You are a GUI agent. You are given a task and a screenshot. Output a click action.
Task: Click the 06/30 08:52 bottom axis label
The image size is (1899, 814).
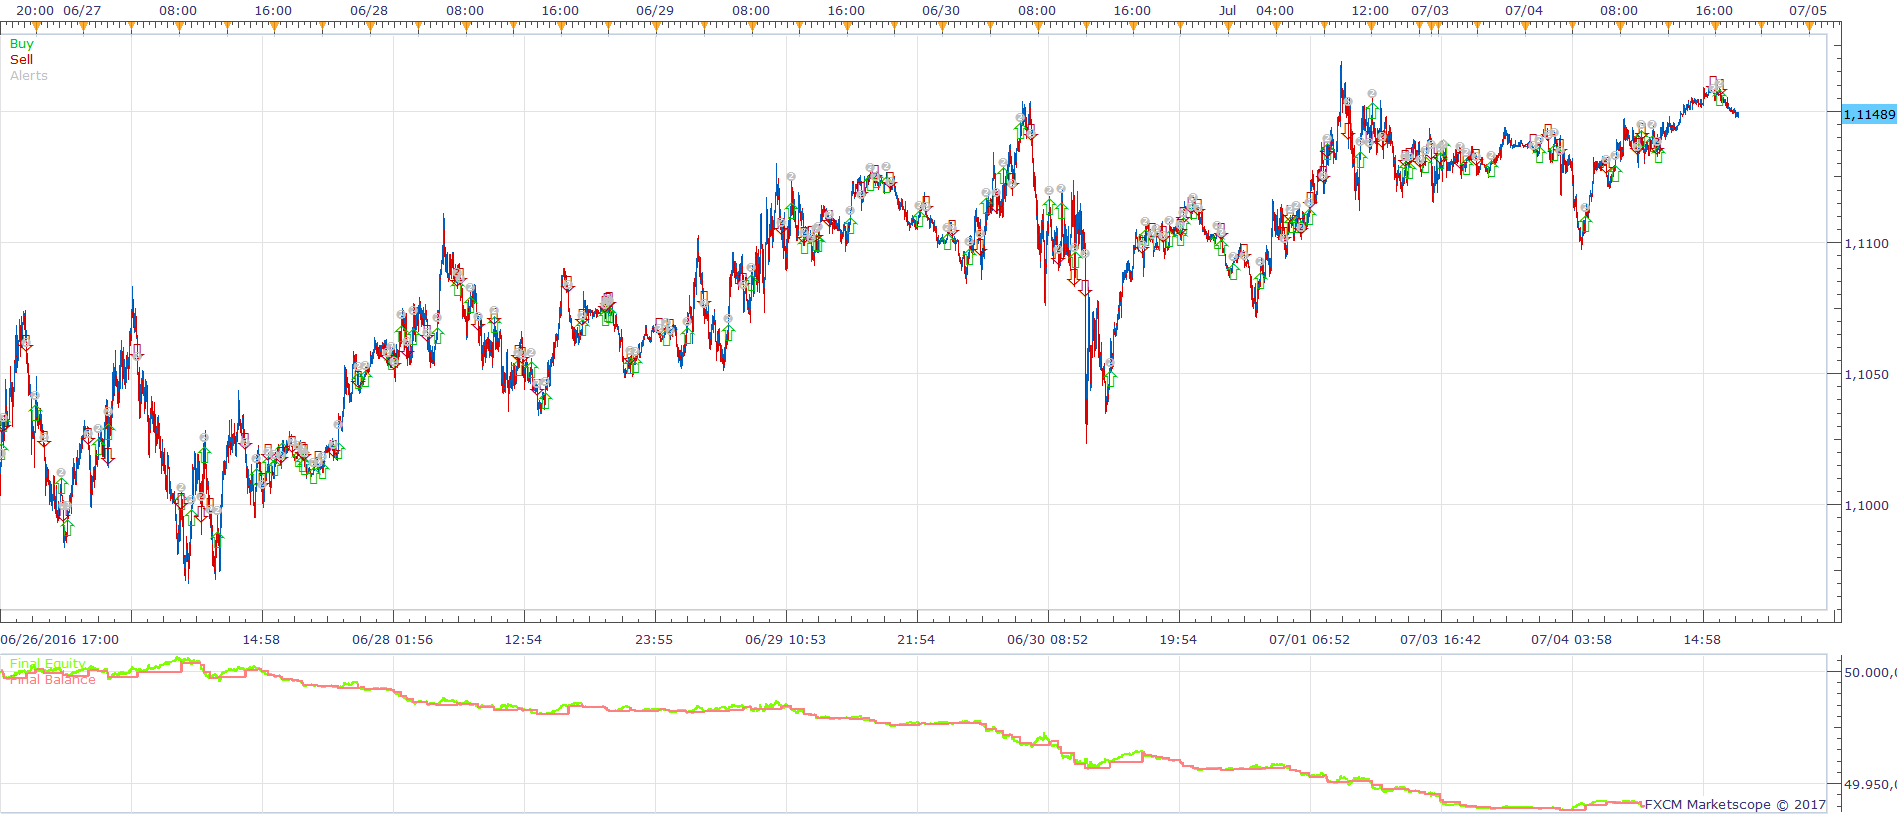click(1048, 640)
